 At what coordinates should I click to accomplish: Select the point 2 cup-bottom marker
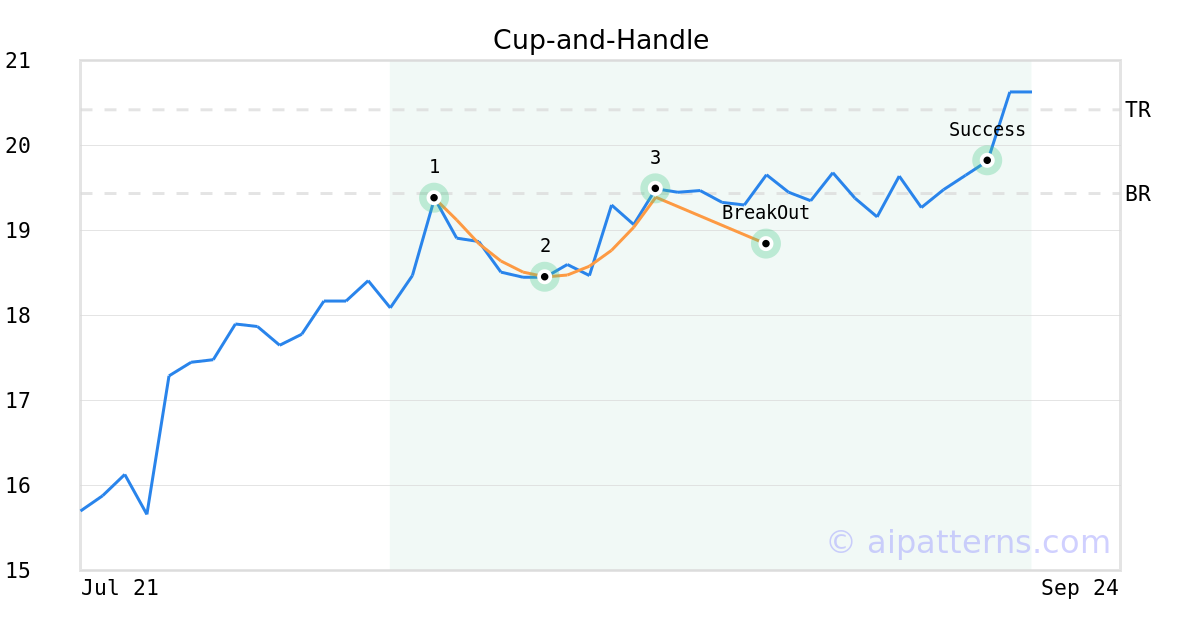click(x=544, y=276)
